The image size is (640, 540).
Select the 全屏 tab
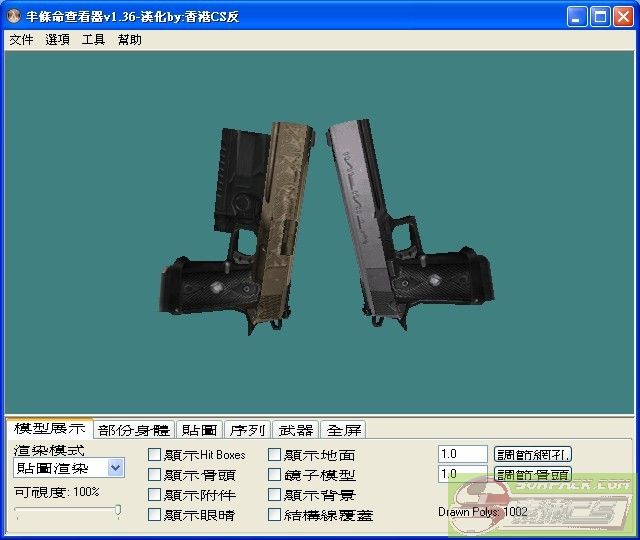click(344, 430)
